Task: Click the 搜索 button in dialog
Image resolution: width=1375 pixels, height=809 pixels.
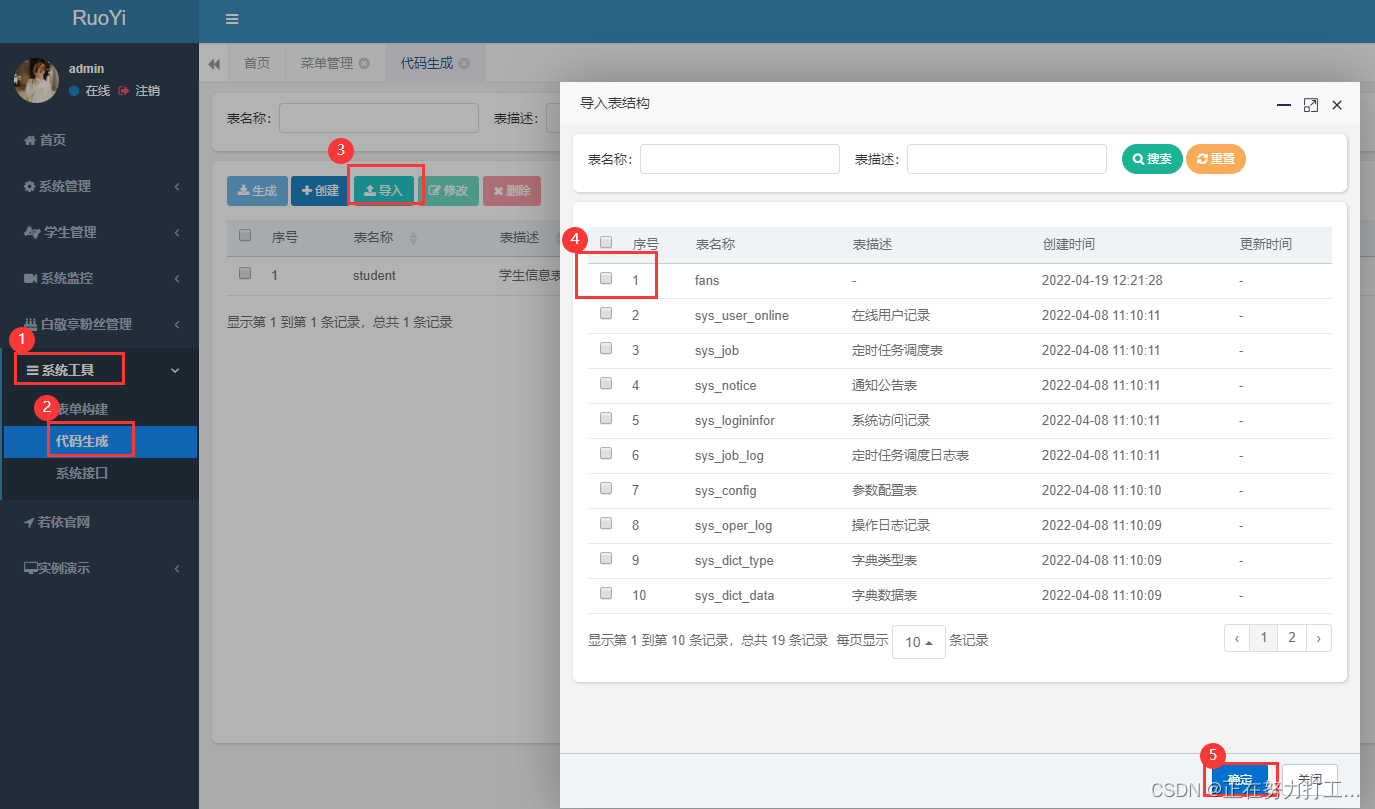Action: pyautogui.click(x=1152, y=159)
